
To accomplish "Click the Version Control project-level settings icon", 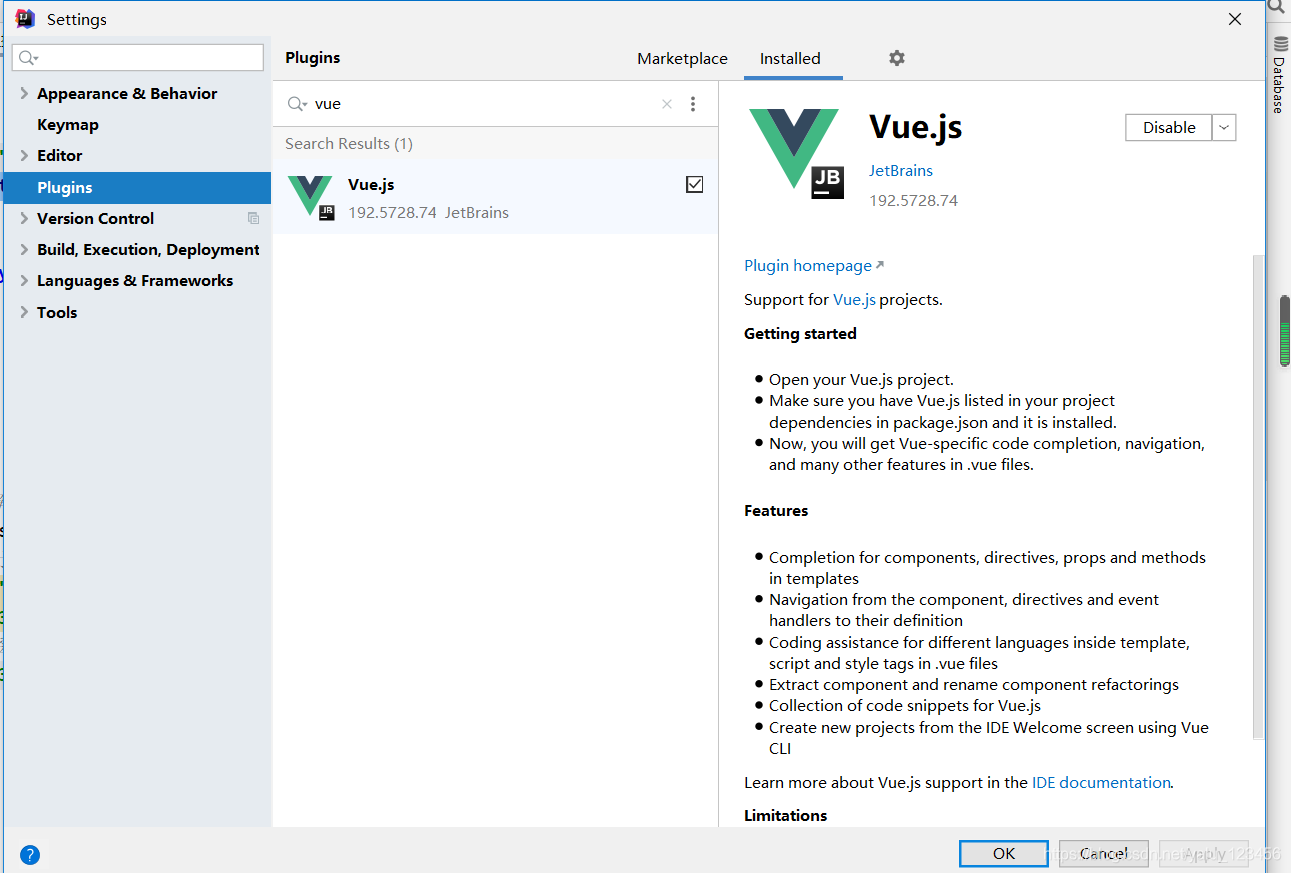I will [x=254, y=218].
